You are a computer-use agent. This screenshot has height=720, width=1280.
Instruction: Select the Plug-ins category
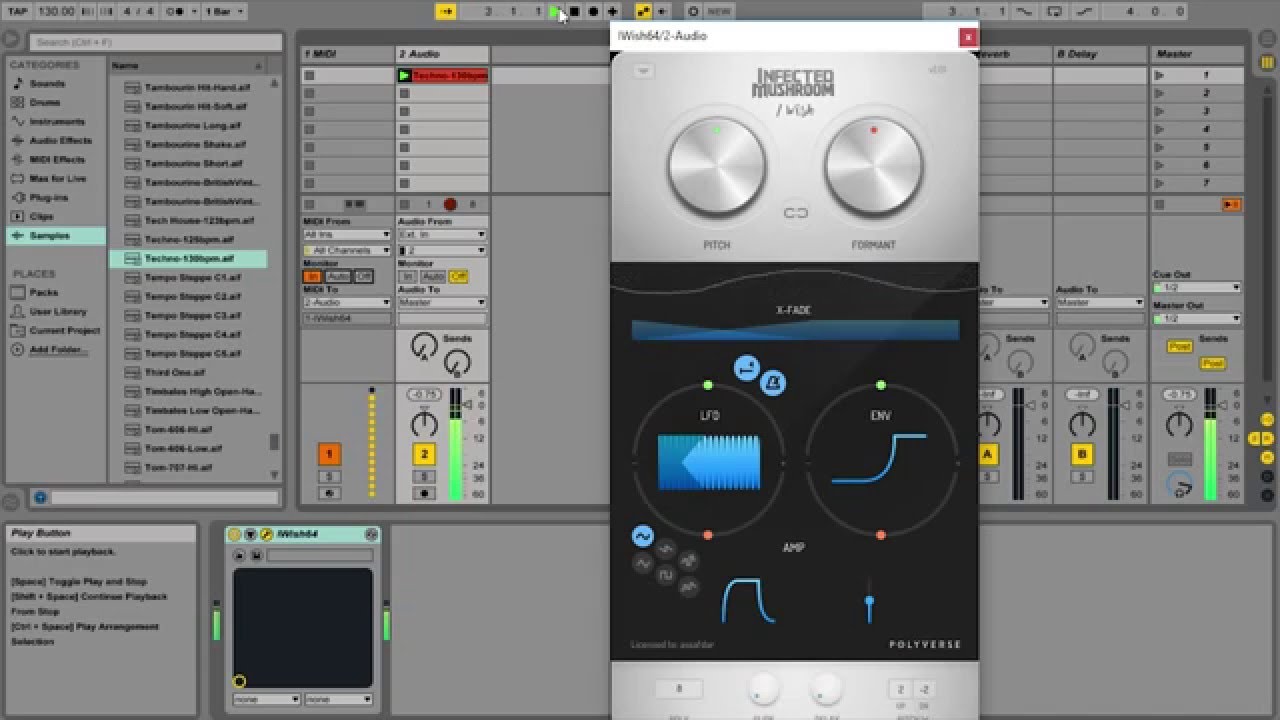(x=49, y=198)
